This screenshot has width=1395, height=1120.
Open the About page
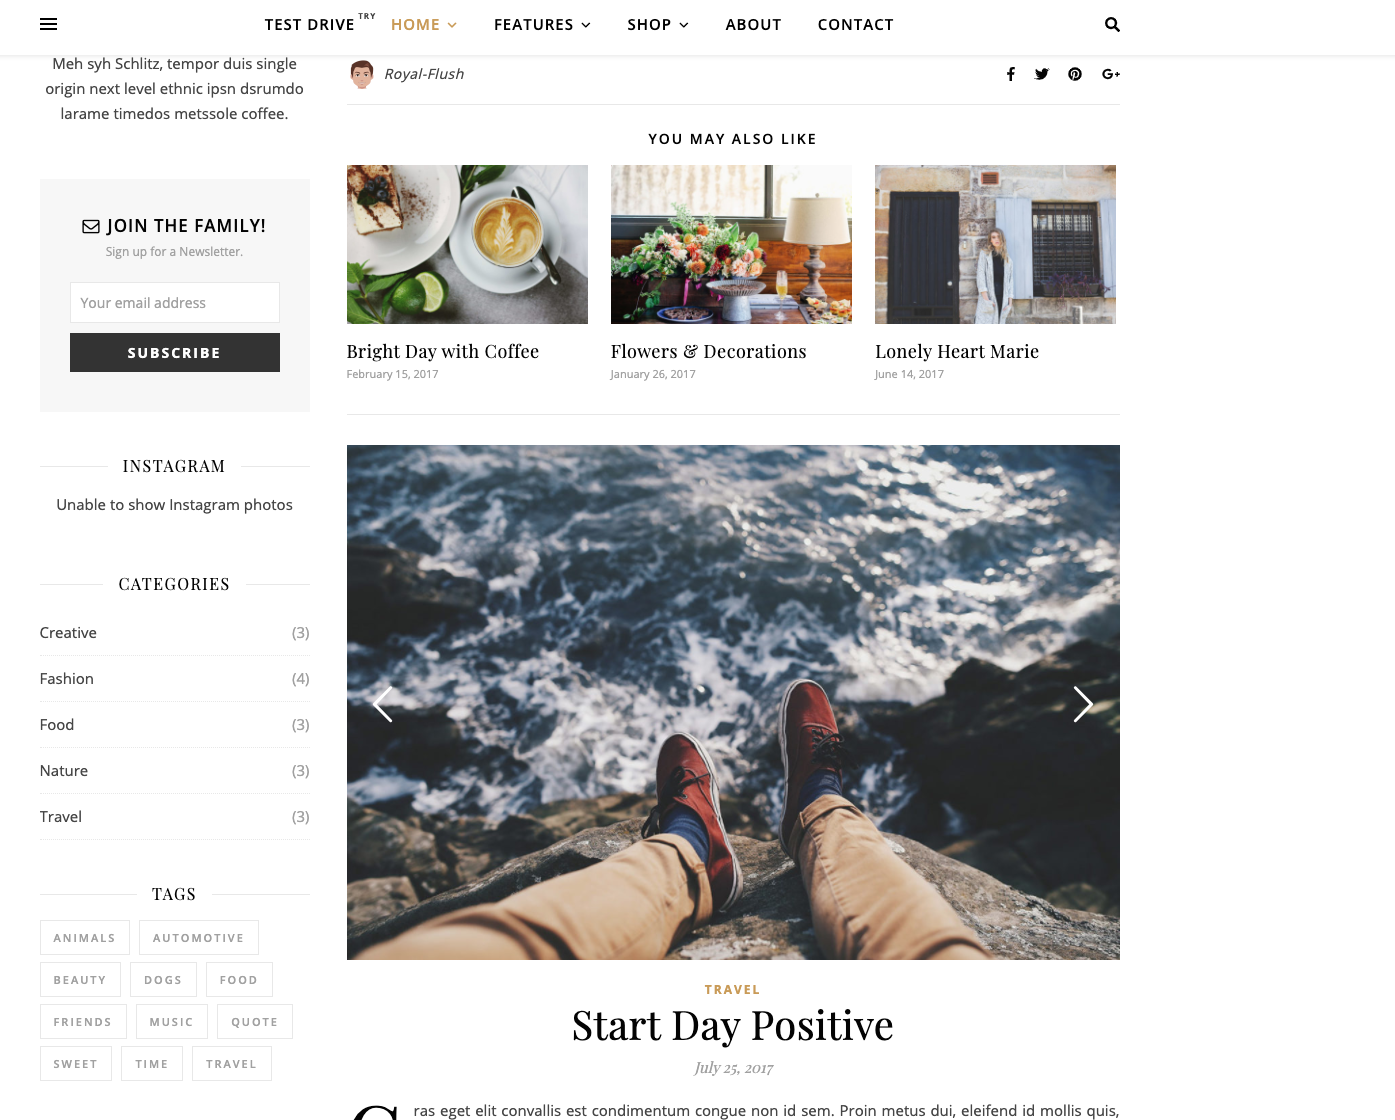pyautogui.click(x=753, y=24)
